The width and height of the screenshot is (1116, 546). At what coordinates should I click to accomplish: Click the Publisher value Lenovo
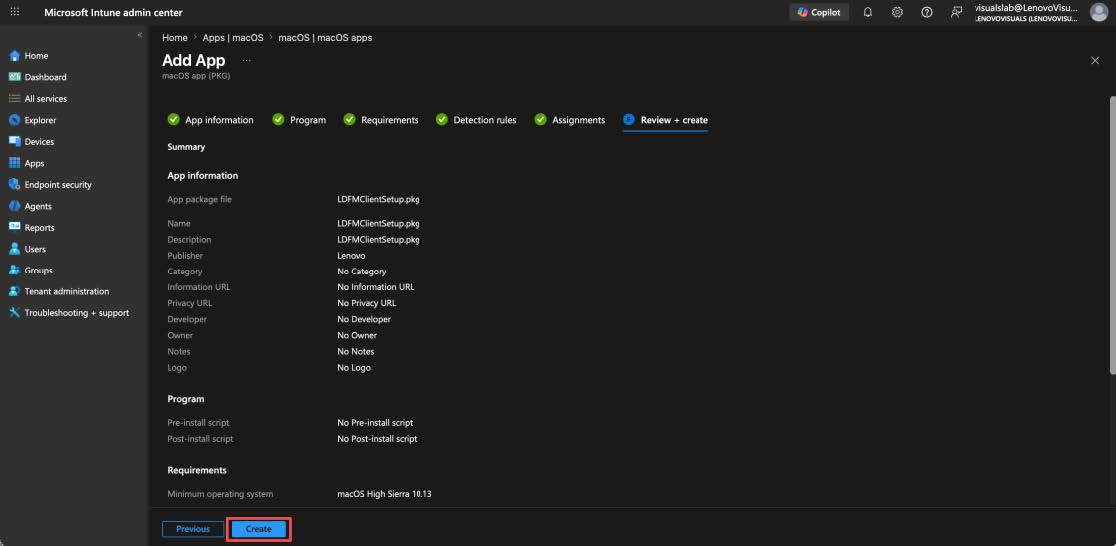(x=352, y=256)
